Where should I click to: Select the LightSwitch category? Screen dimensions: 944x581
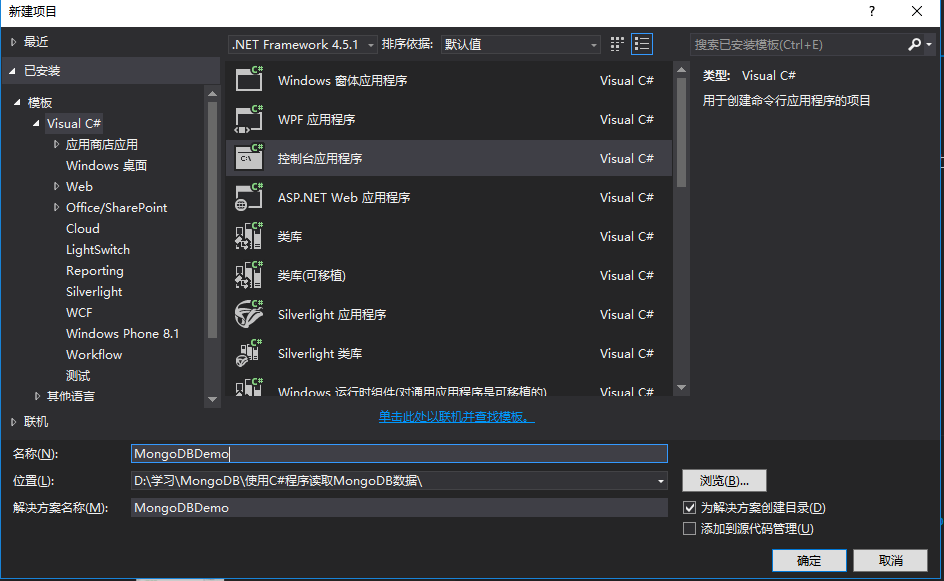pyautogui.click(x=98, y=250)
